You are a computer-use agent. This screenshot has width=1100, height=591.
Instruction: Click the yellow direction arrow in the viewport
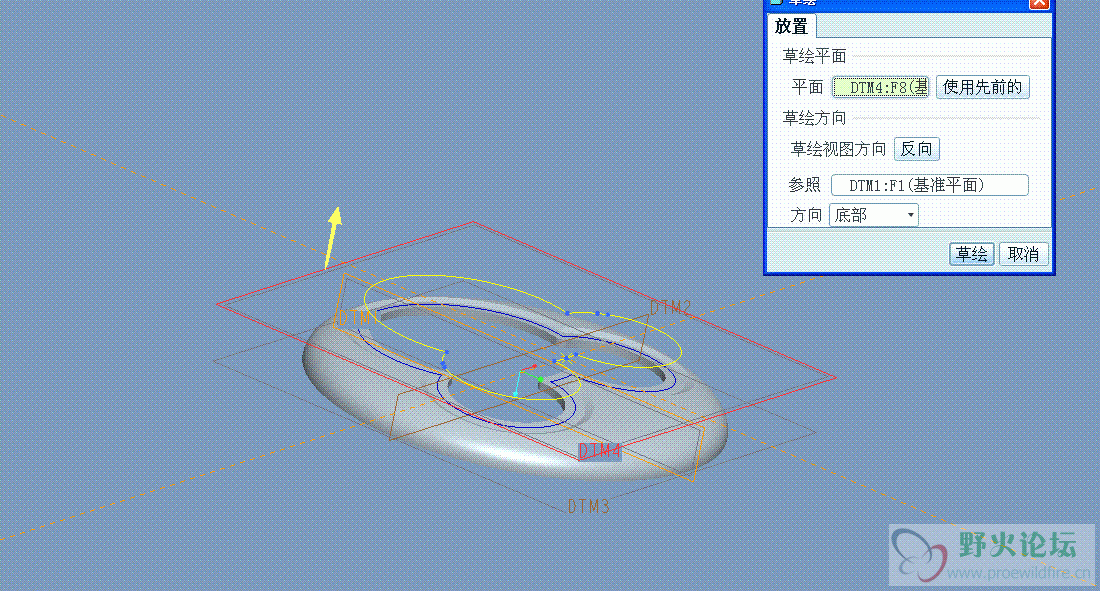click(x=334, y=237)
